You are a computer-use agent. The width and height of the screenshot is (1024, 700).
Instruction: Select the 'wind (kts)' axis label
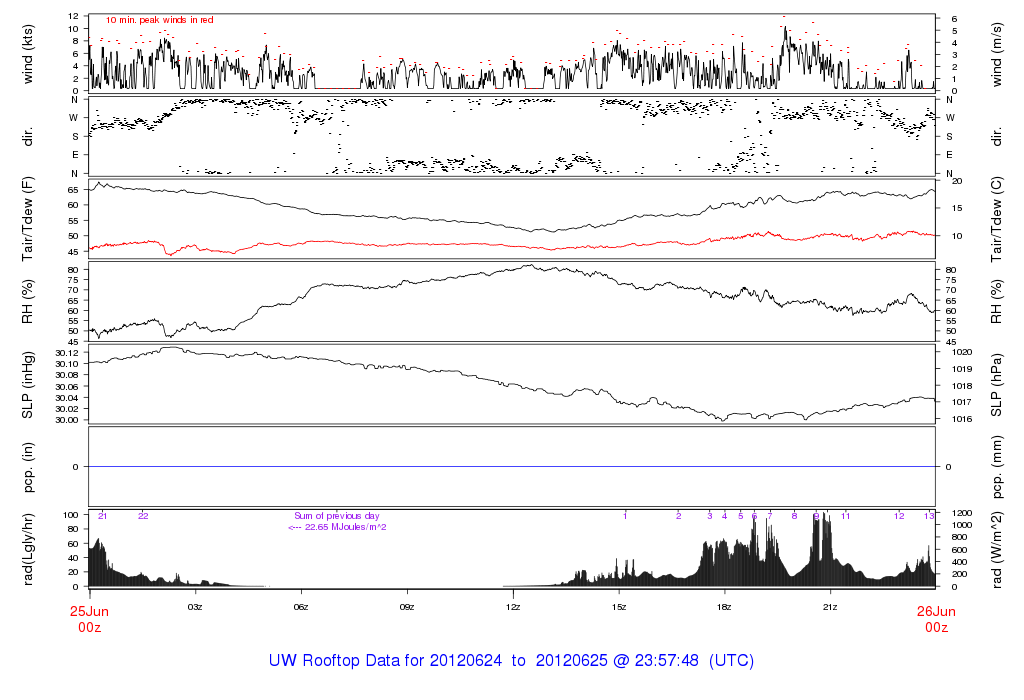click(x=27, y=54)
